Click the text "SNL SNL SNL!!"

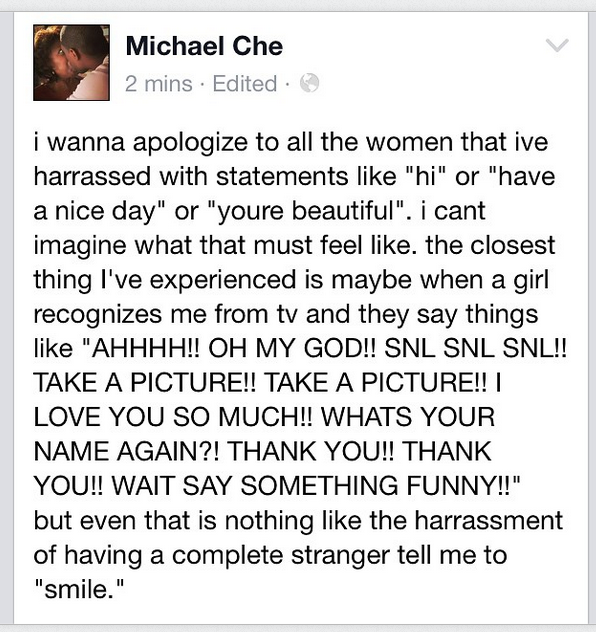click(x=476, y=348)
